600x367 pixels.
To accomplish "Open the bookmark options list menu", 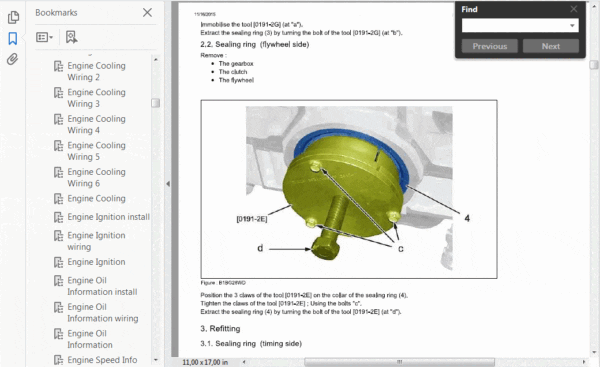I will pos(44,37).
